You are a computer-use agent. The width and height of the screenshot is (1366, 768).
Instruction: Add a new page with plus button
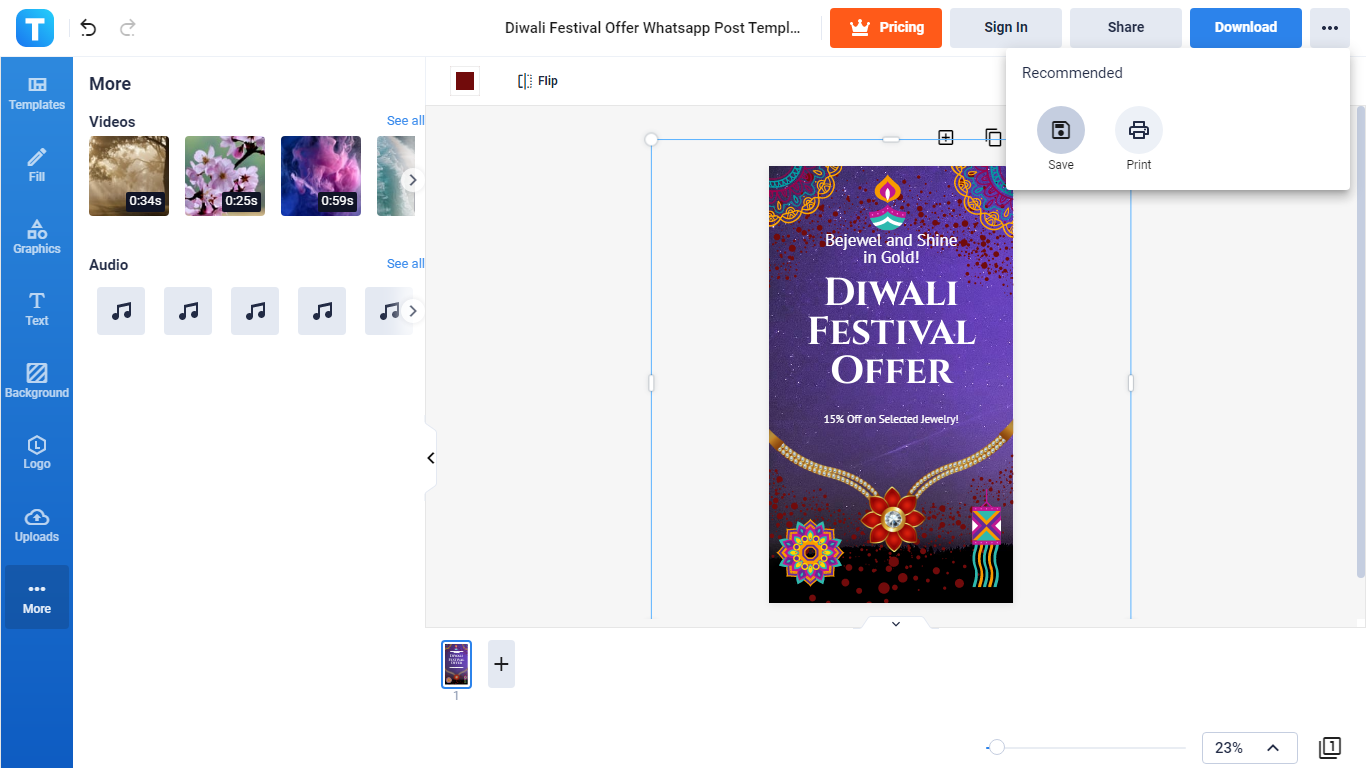(501, 664)
